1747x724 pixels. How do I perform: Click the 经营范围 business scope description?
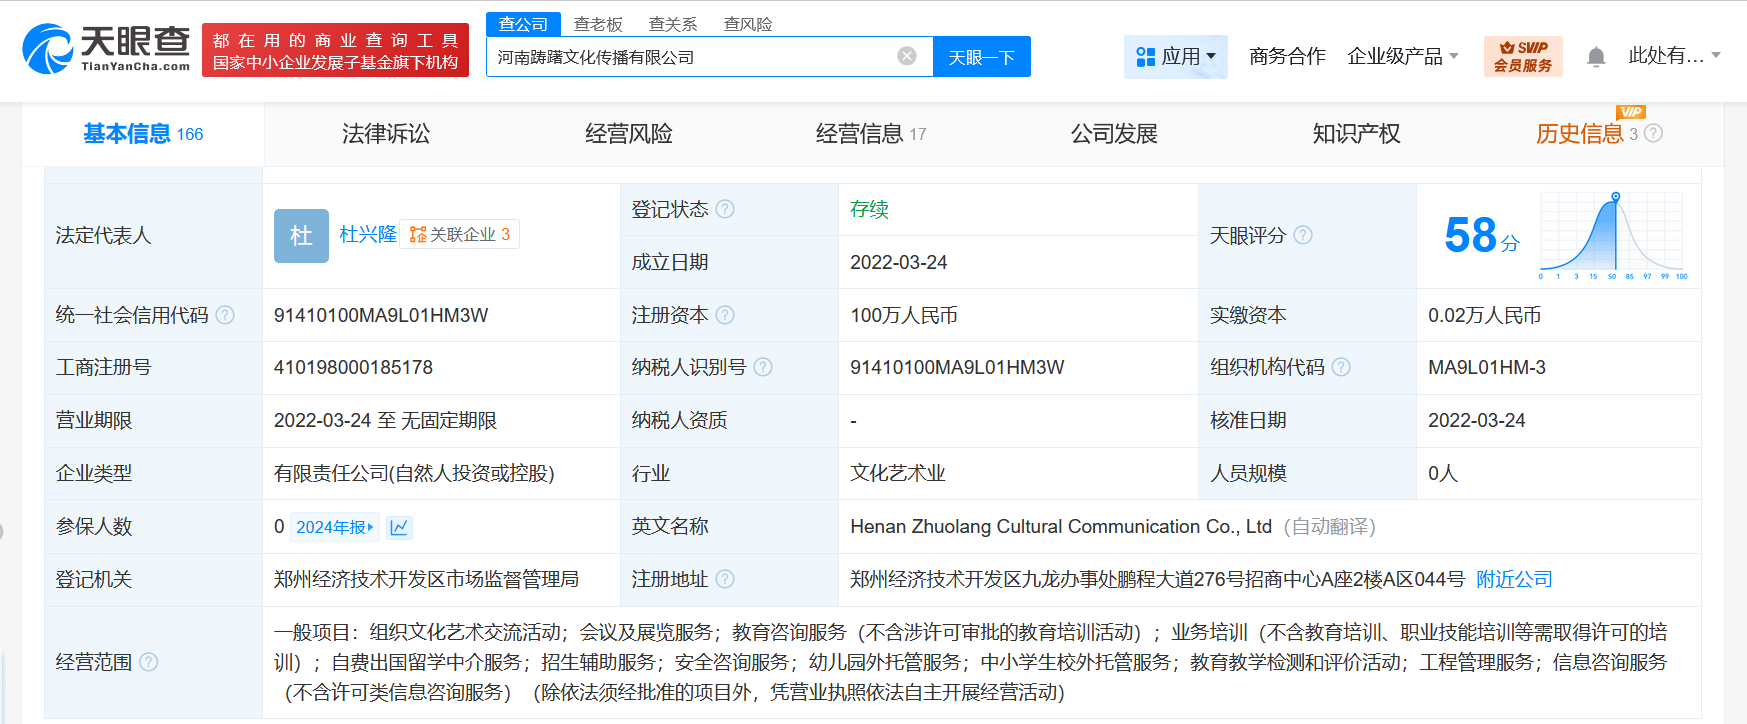point(971,662)
